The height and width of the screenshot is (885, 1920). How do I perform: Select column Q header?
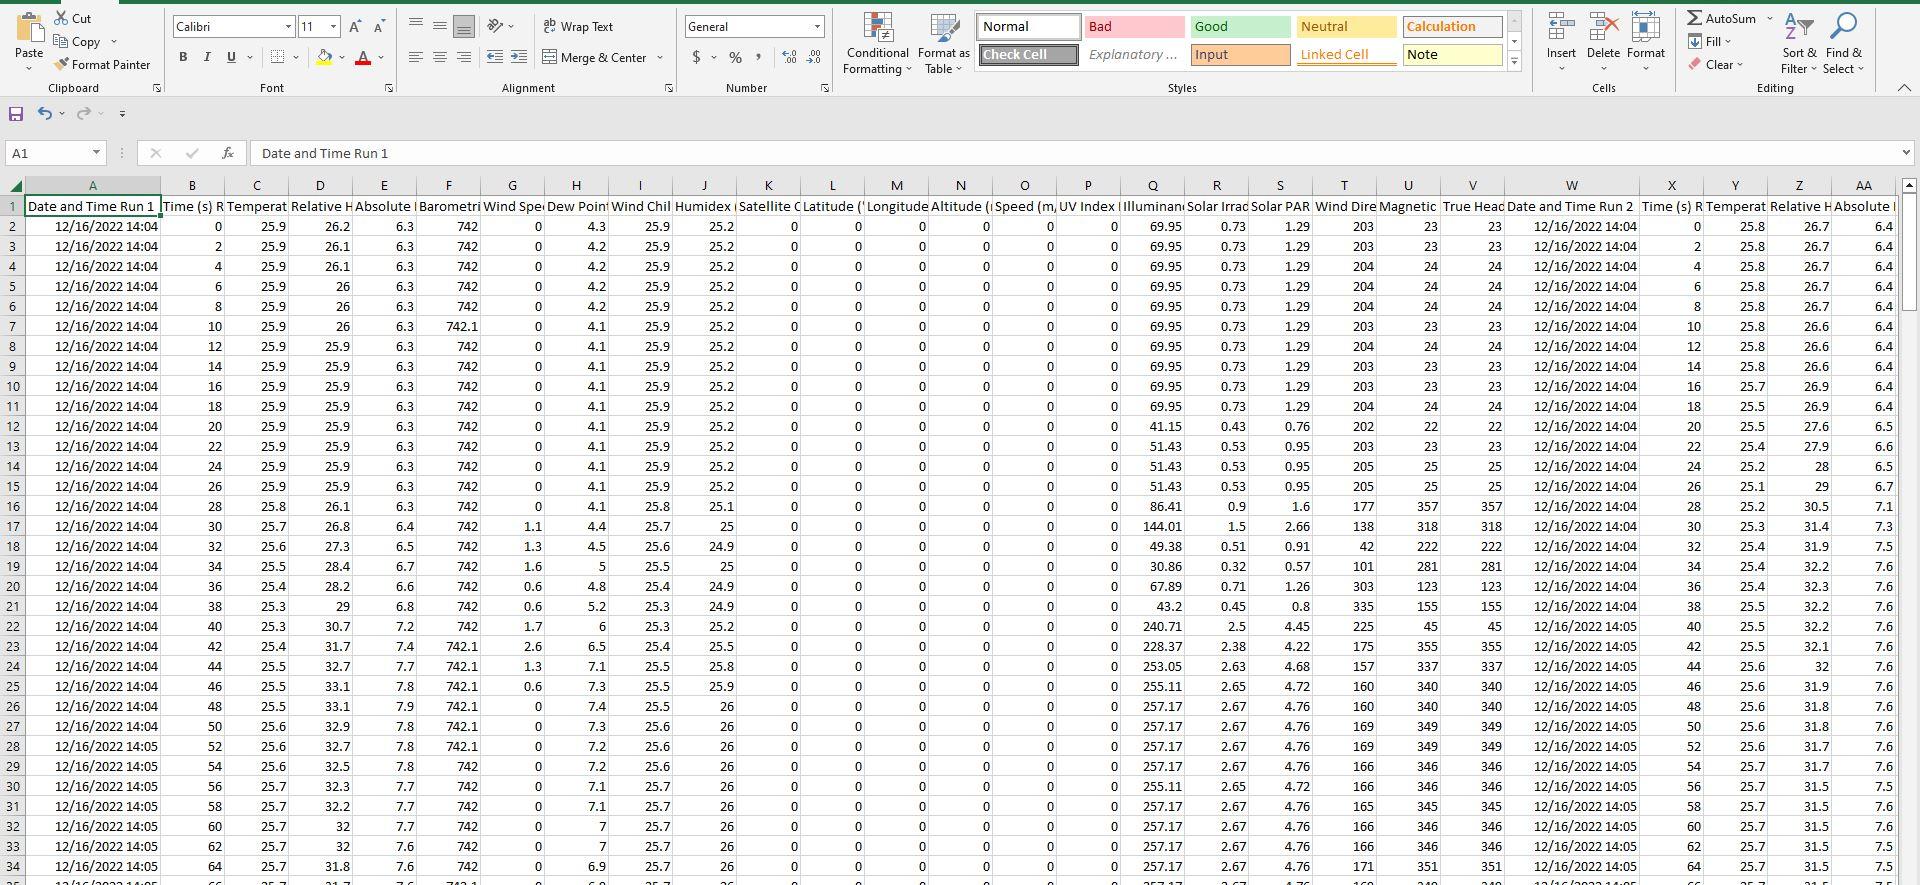(x=1152, y=186)
